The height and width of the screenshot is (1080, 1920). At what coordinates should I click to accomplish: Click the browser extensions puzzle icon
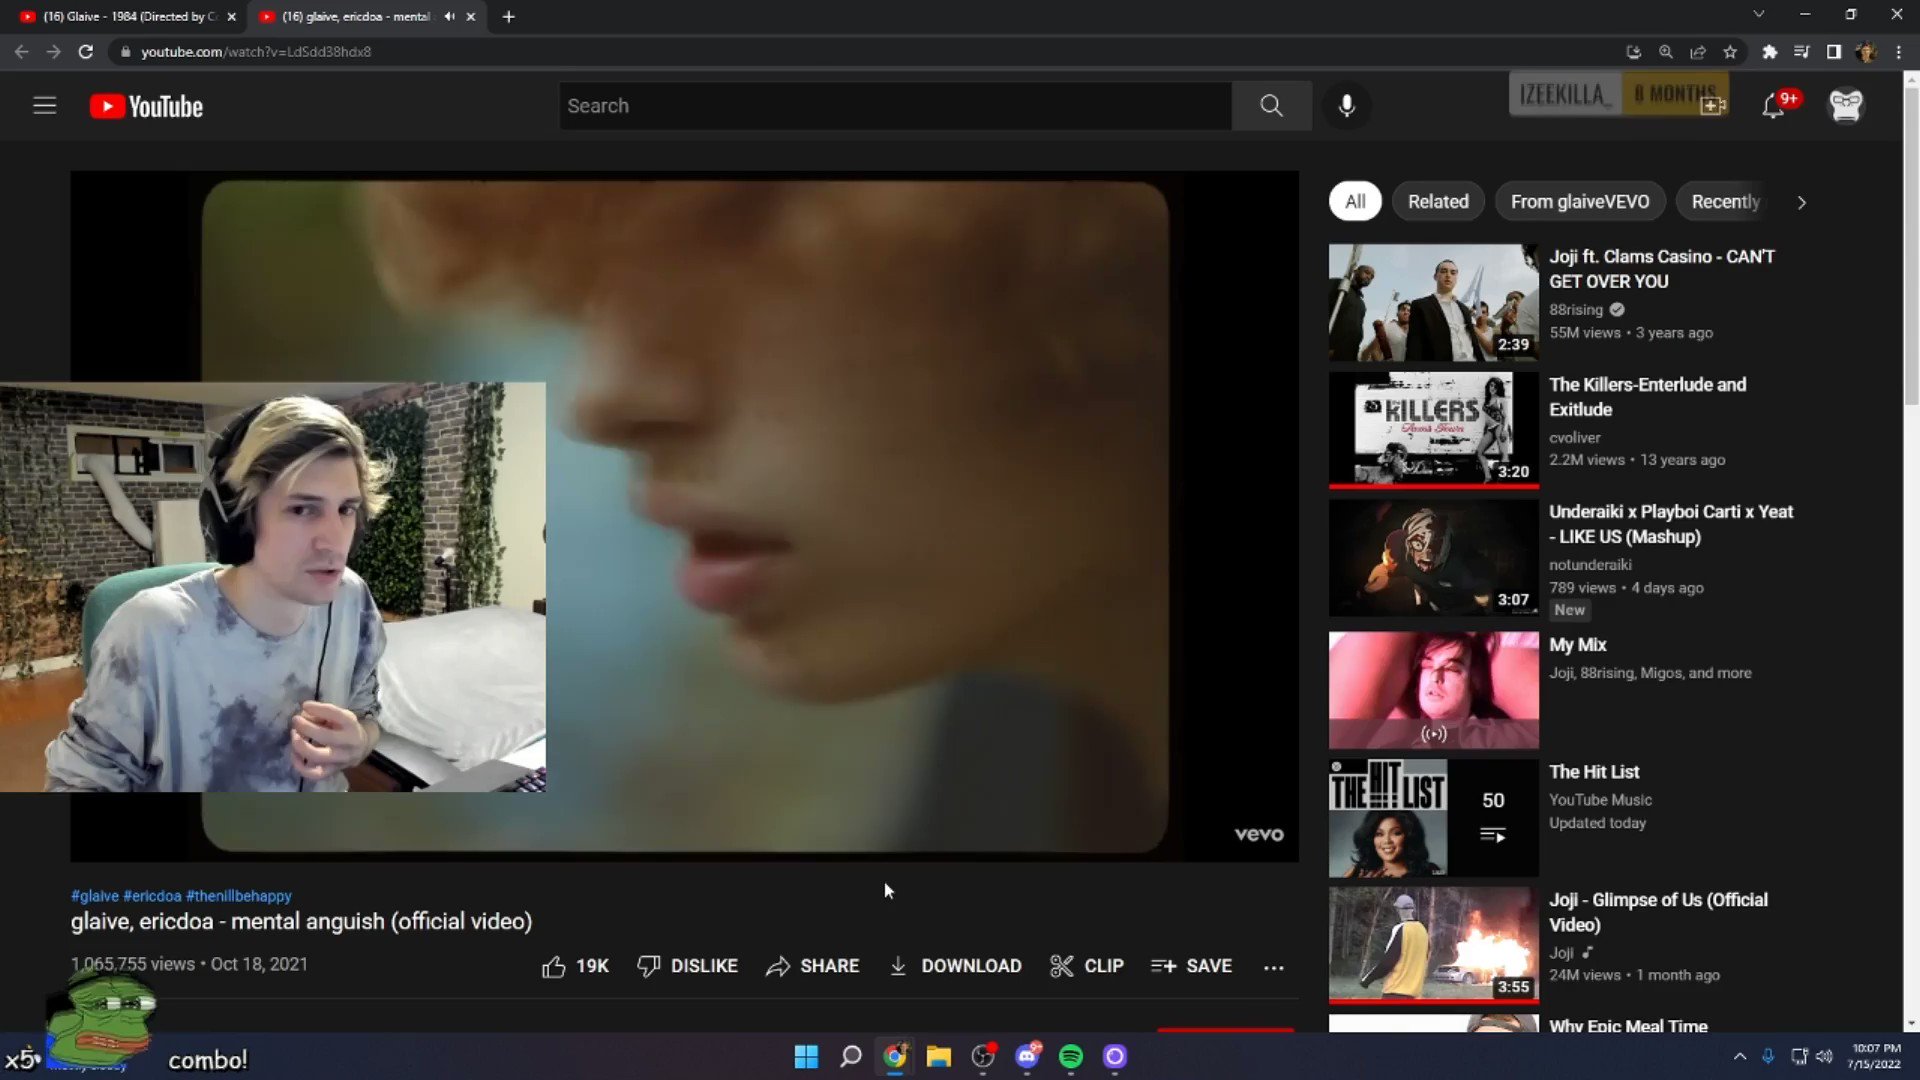(x=1769, y=52)
